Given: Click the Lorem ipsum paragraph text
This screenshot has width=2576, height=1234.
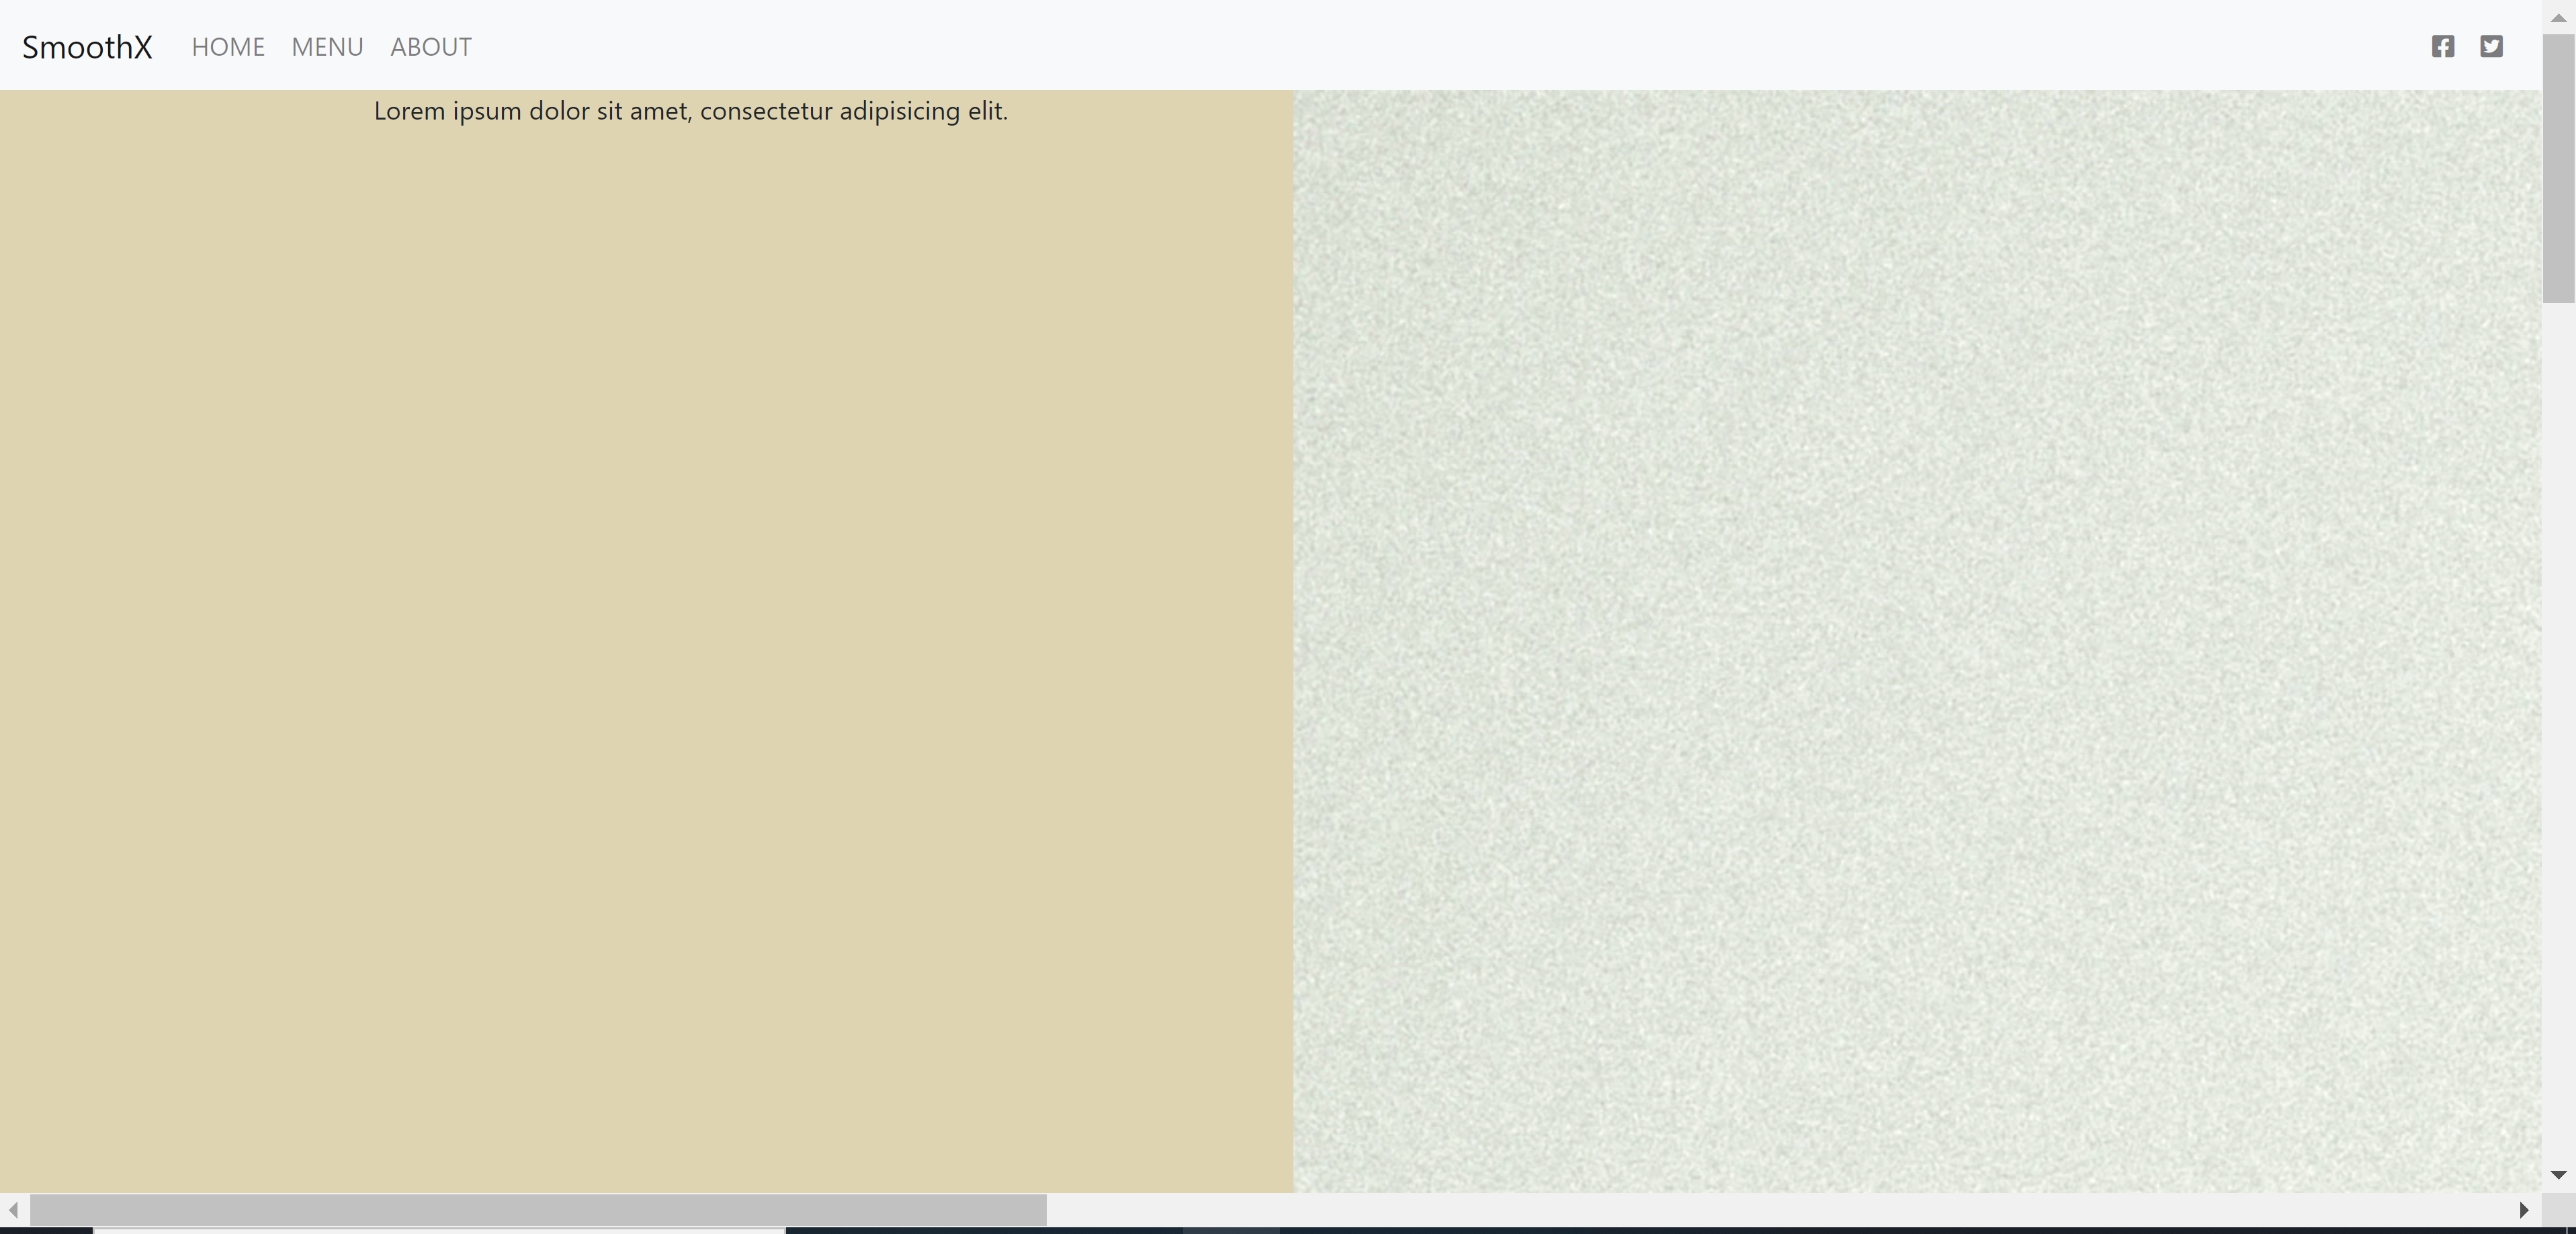Looking at the screenshot, I should tap(690, 111).
